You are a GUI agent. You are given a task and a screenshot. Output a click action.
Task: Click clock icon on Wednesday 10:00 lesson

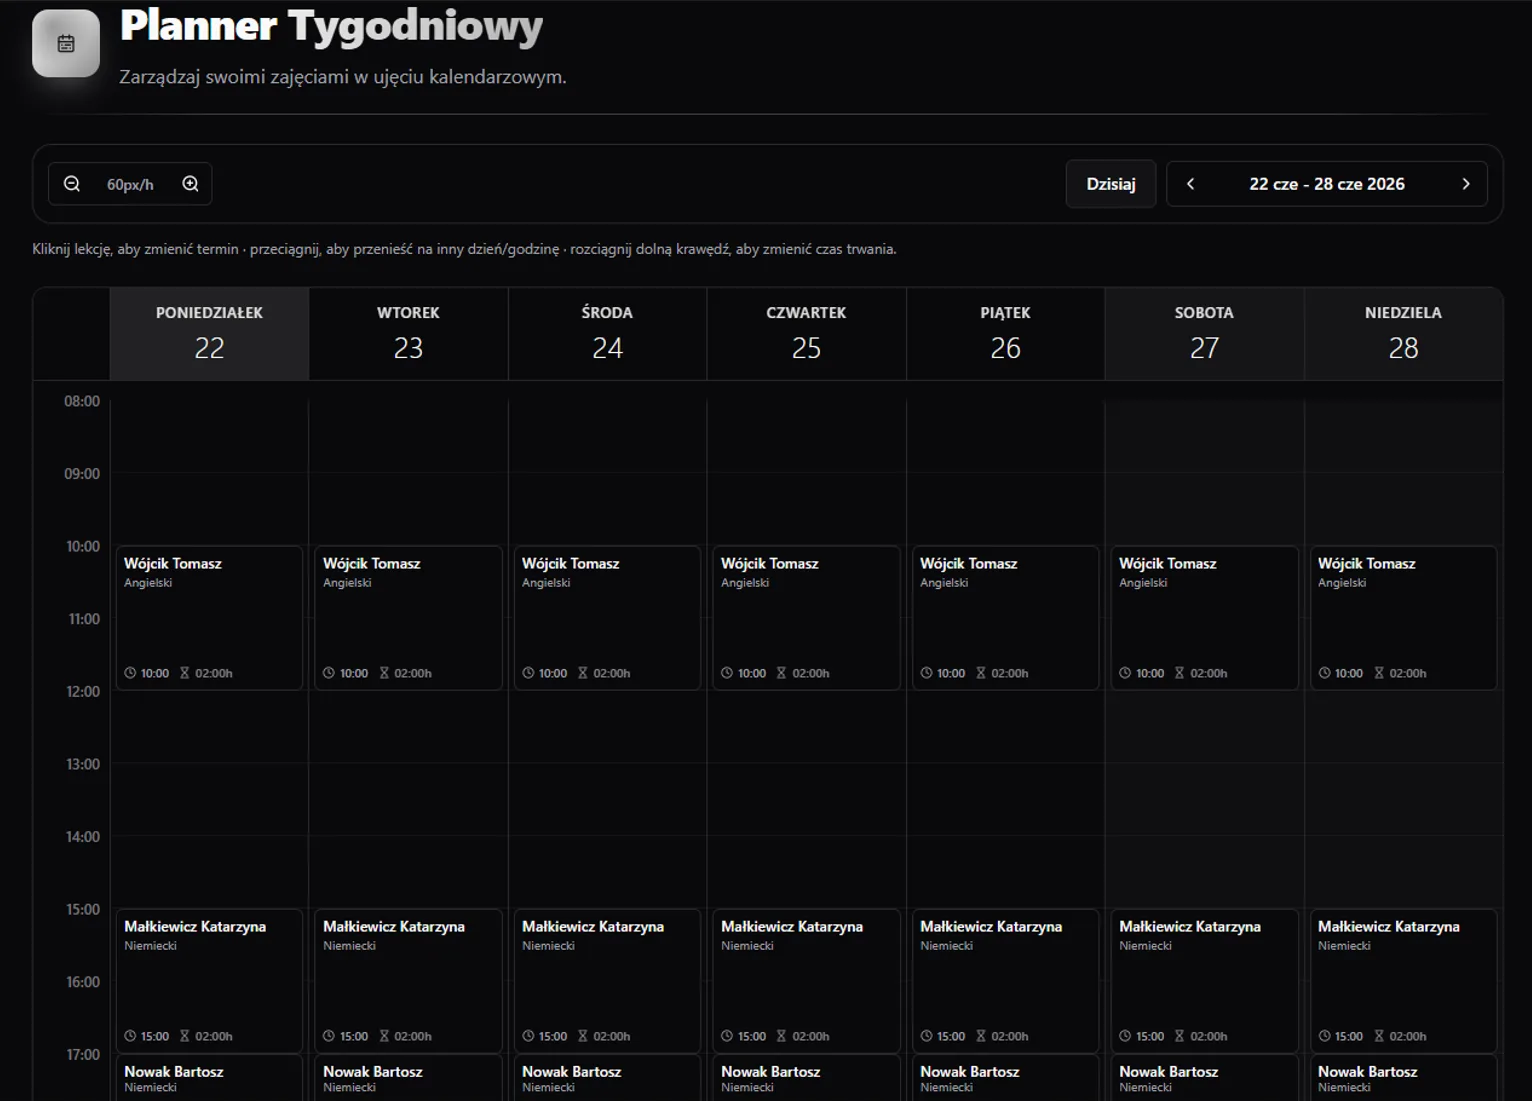(x=528, y=673)
